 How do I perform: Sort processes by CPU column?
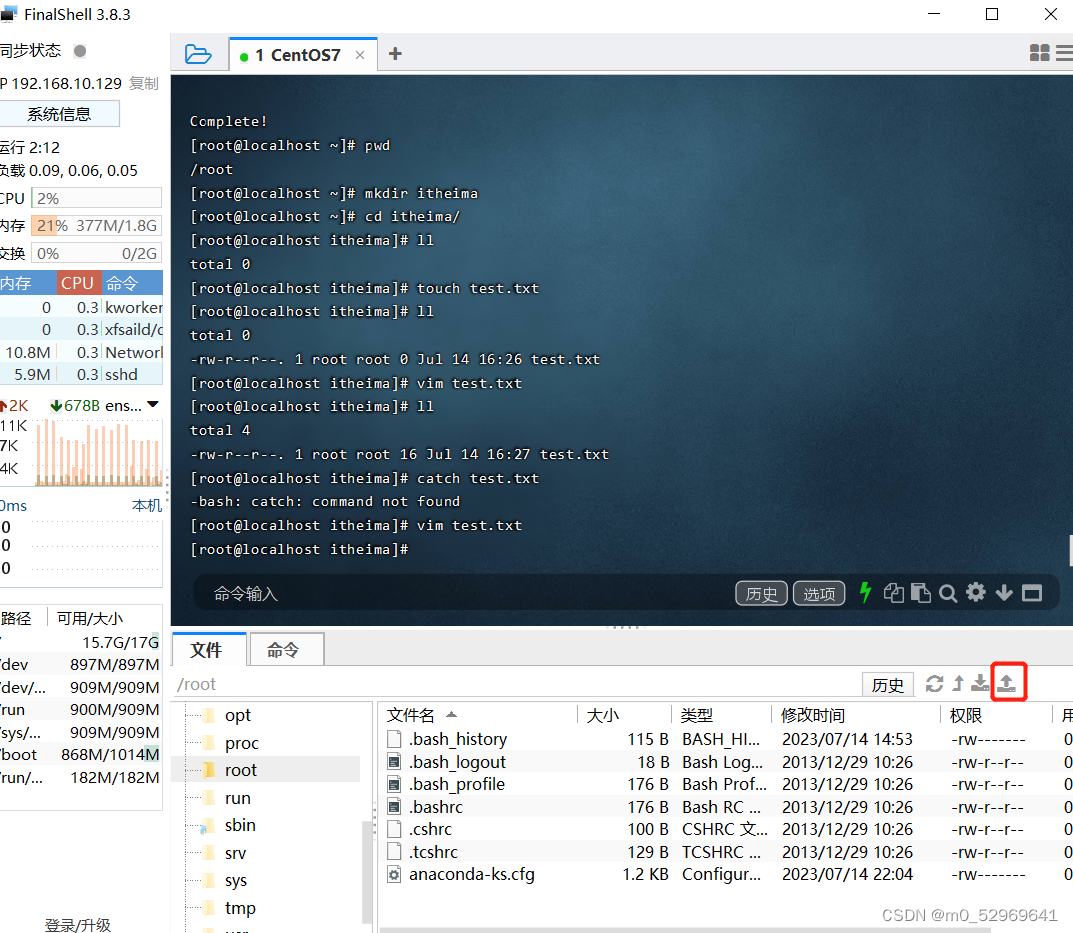coord(79,283)
